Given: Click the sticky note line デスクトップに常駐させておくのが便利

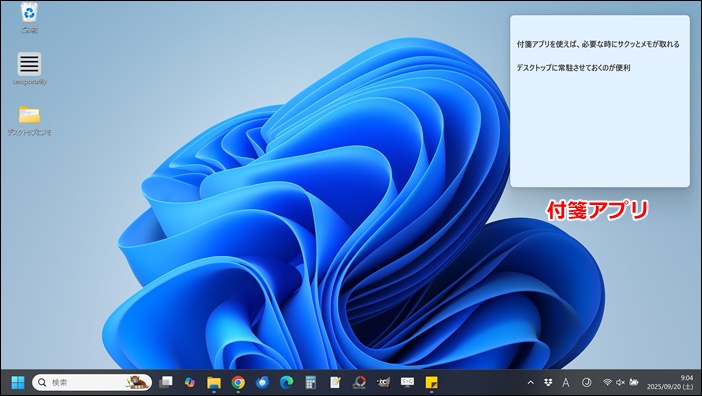Looking at the screenshot, I should [x=574, y=68].
